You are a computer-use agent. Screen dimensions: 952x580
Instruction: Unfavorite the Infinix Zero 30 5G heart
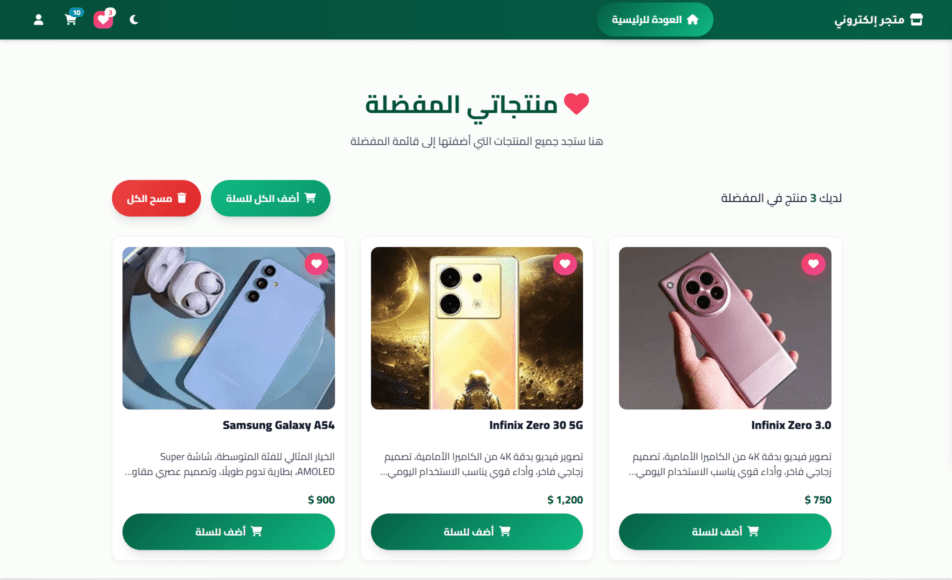click(x=565, y=264)
